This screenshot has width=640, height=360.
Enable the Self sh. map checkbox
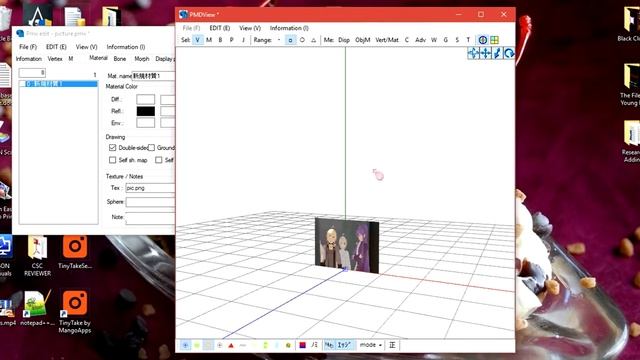click(113, 160)
